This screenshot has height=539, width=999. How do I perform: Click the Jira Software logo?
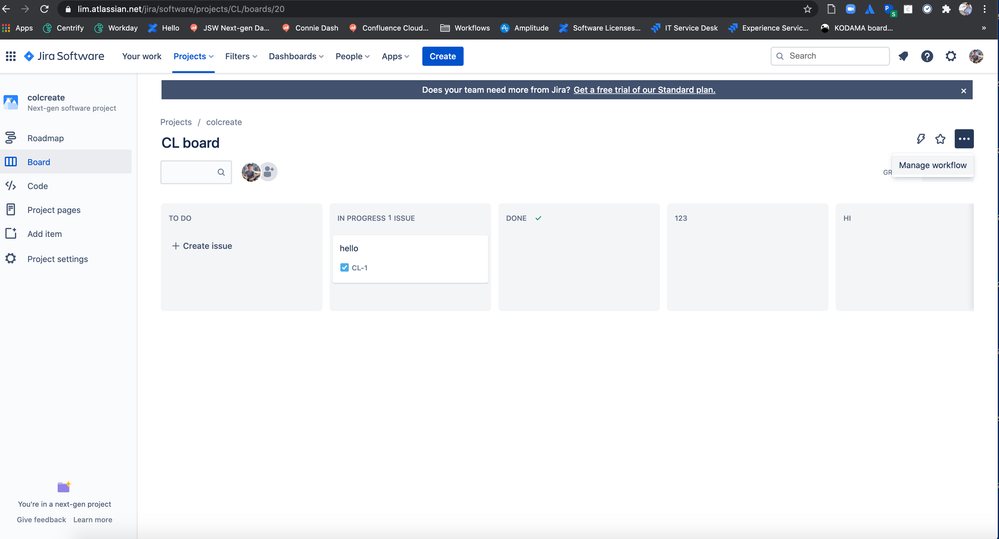click(64, 56)
